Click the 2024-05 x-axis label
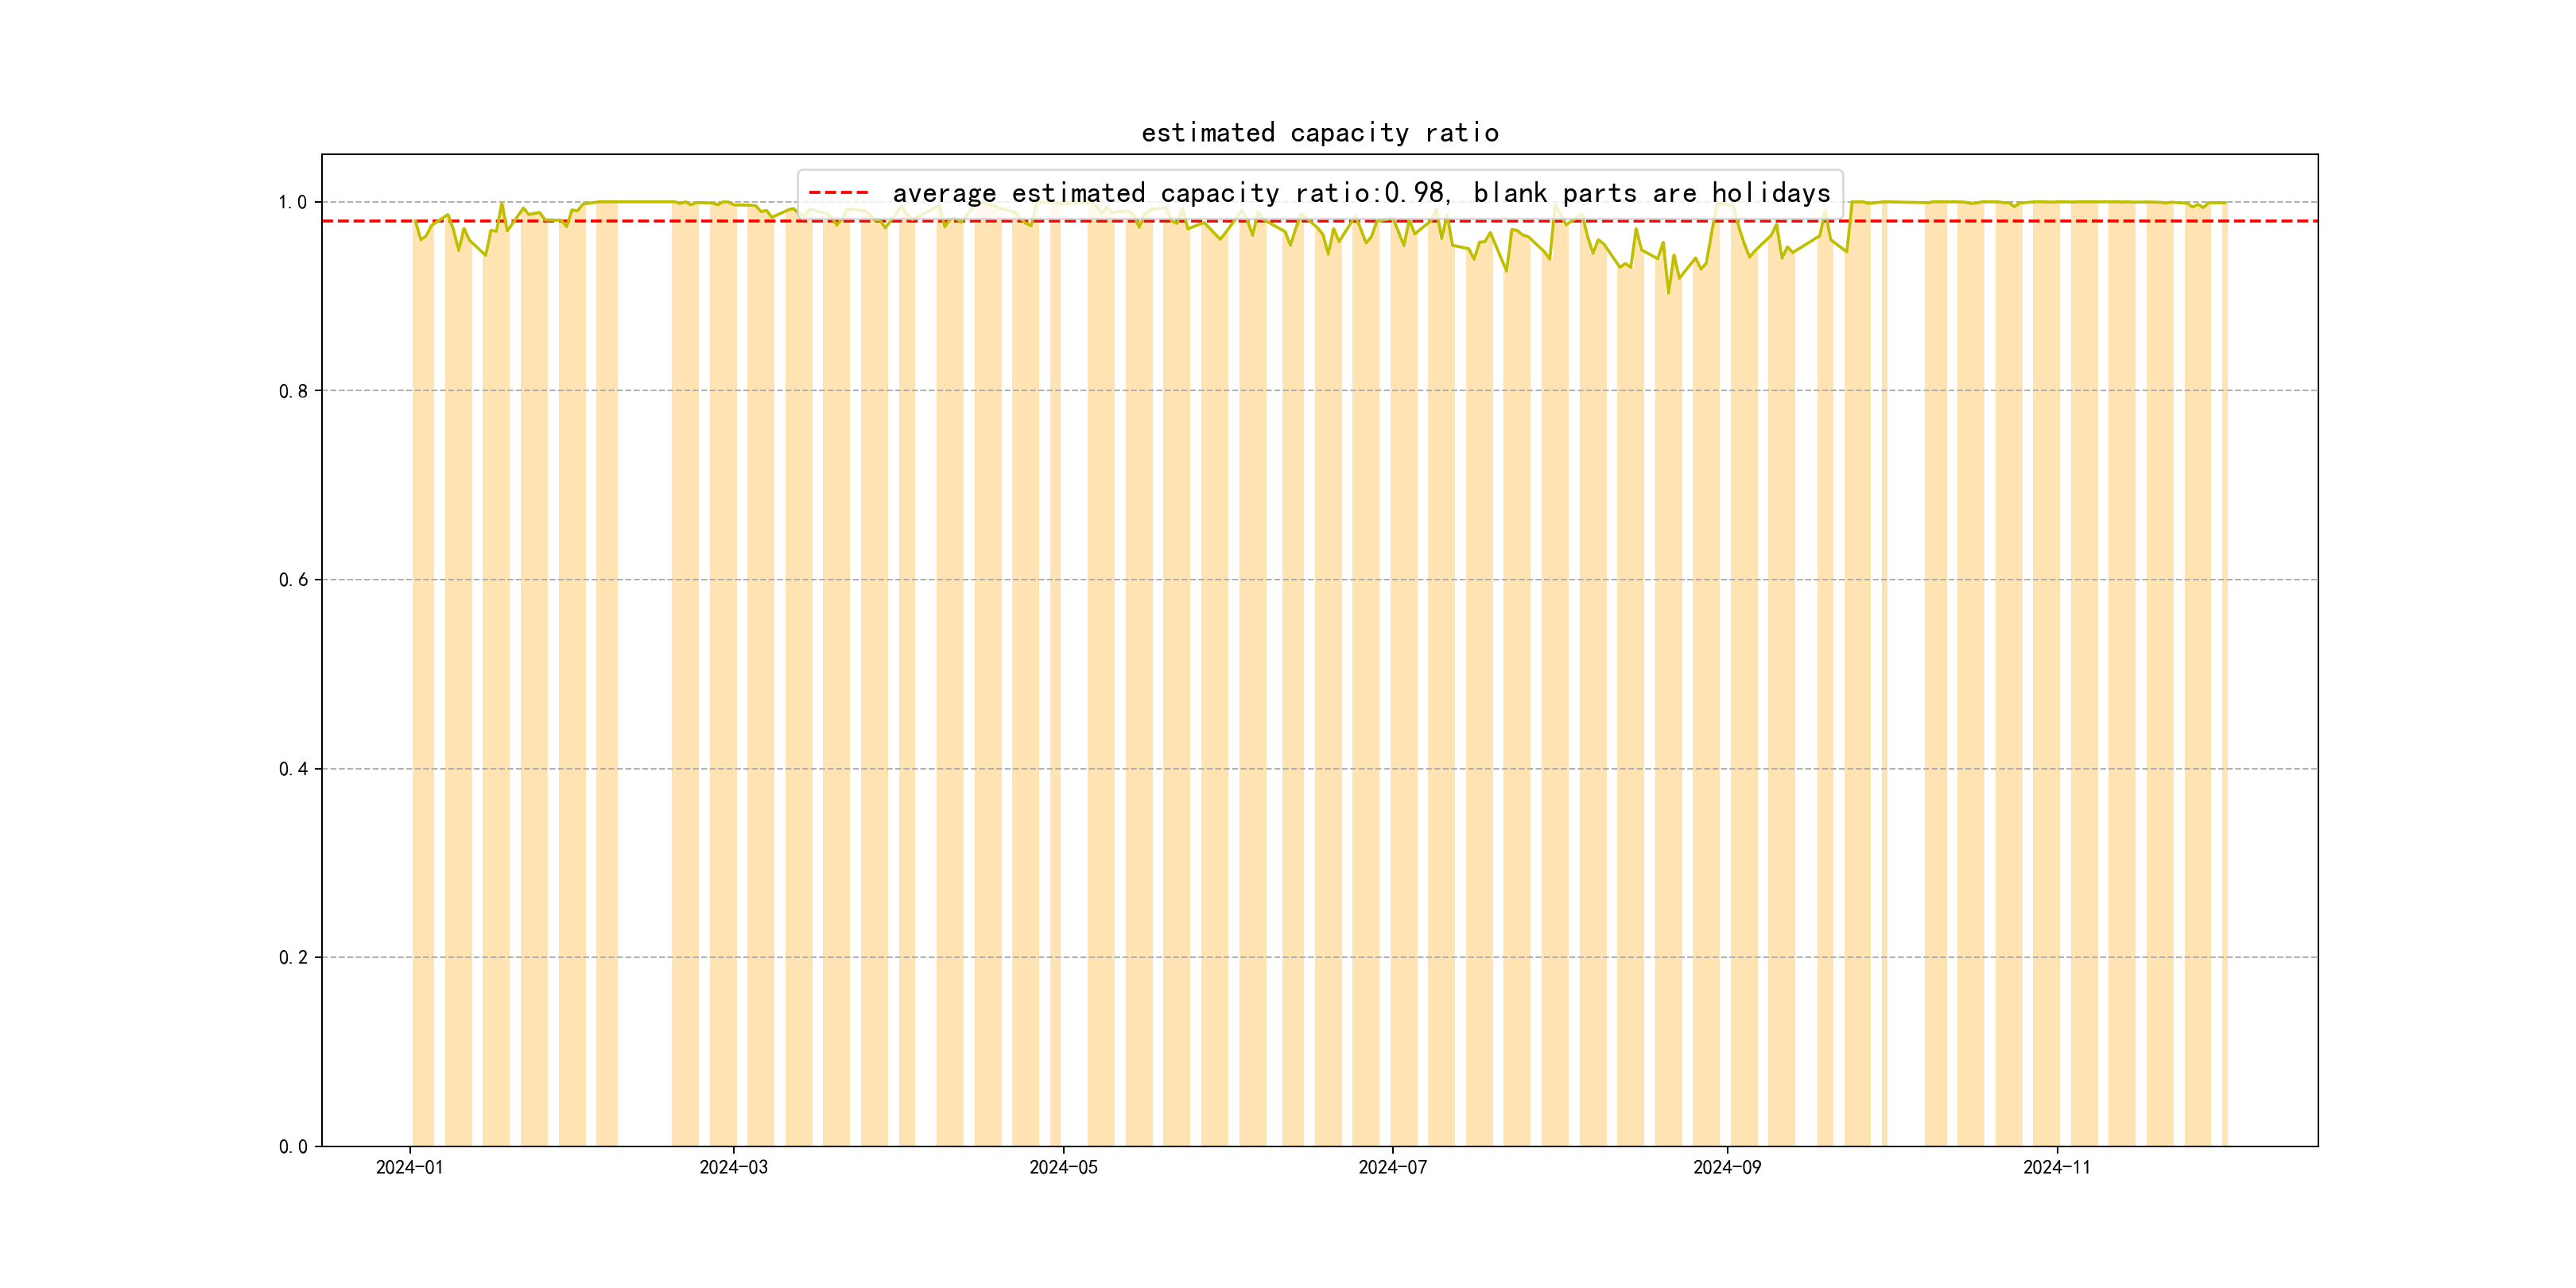Viewport: 2576px width, 1288px height. click(1063, 1167)
